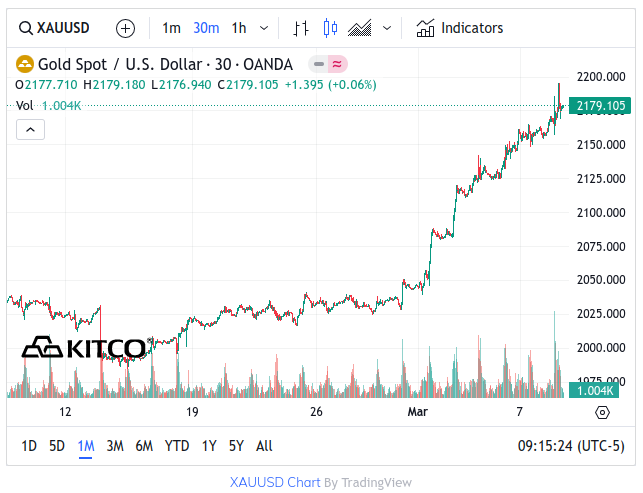Open the Indicators menu
The width and height of the screenshot is (643, 493).
(460, 28)
